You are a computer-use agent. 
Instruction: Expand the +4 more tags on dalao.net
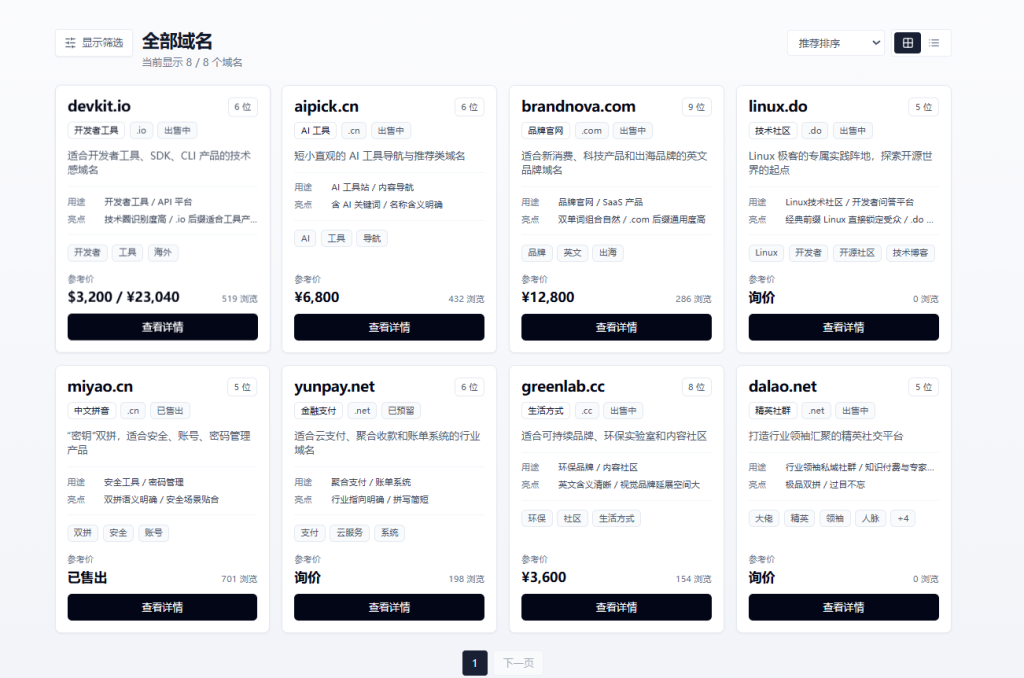pos(903,519)
